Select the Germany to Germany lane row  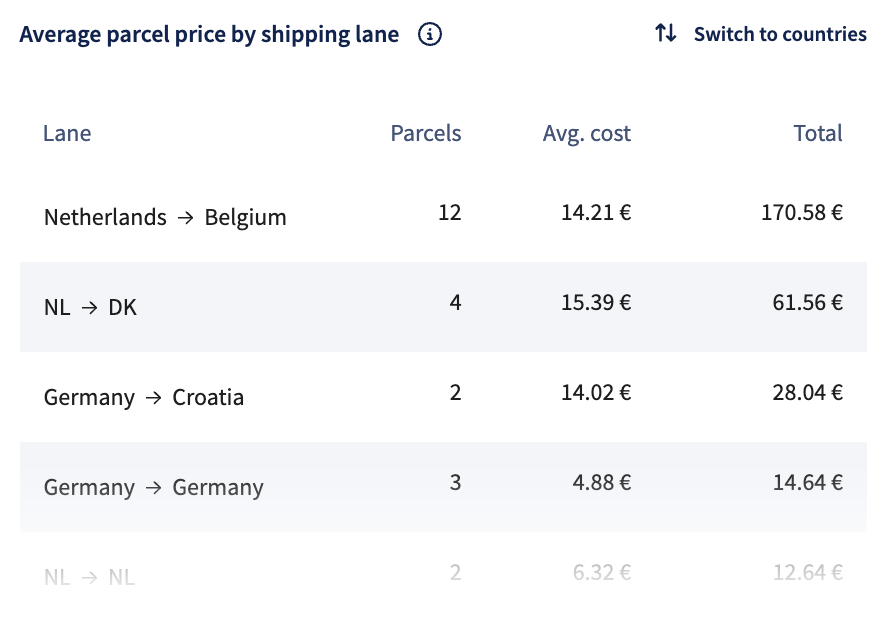tap(443, 487)
